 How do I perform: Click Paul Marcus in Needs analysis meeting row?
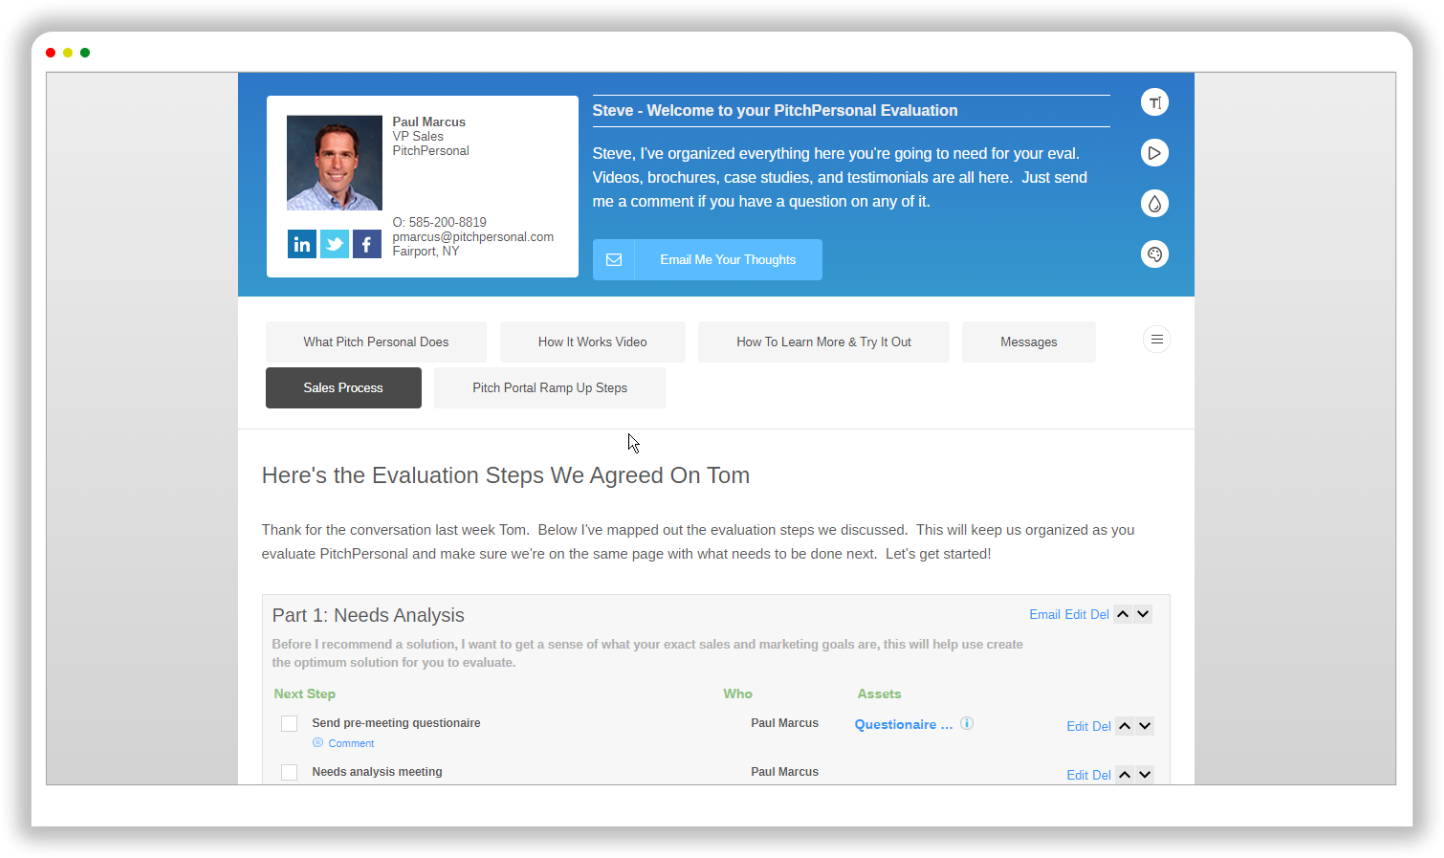tap(785, 772)
